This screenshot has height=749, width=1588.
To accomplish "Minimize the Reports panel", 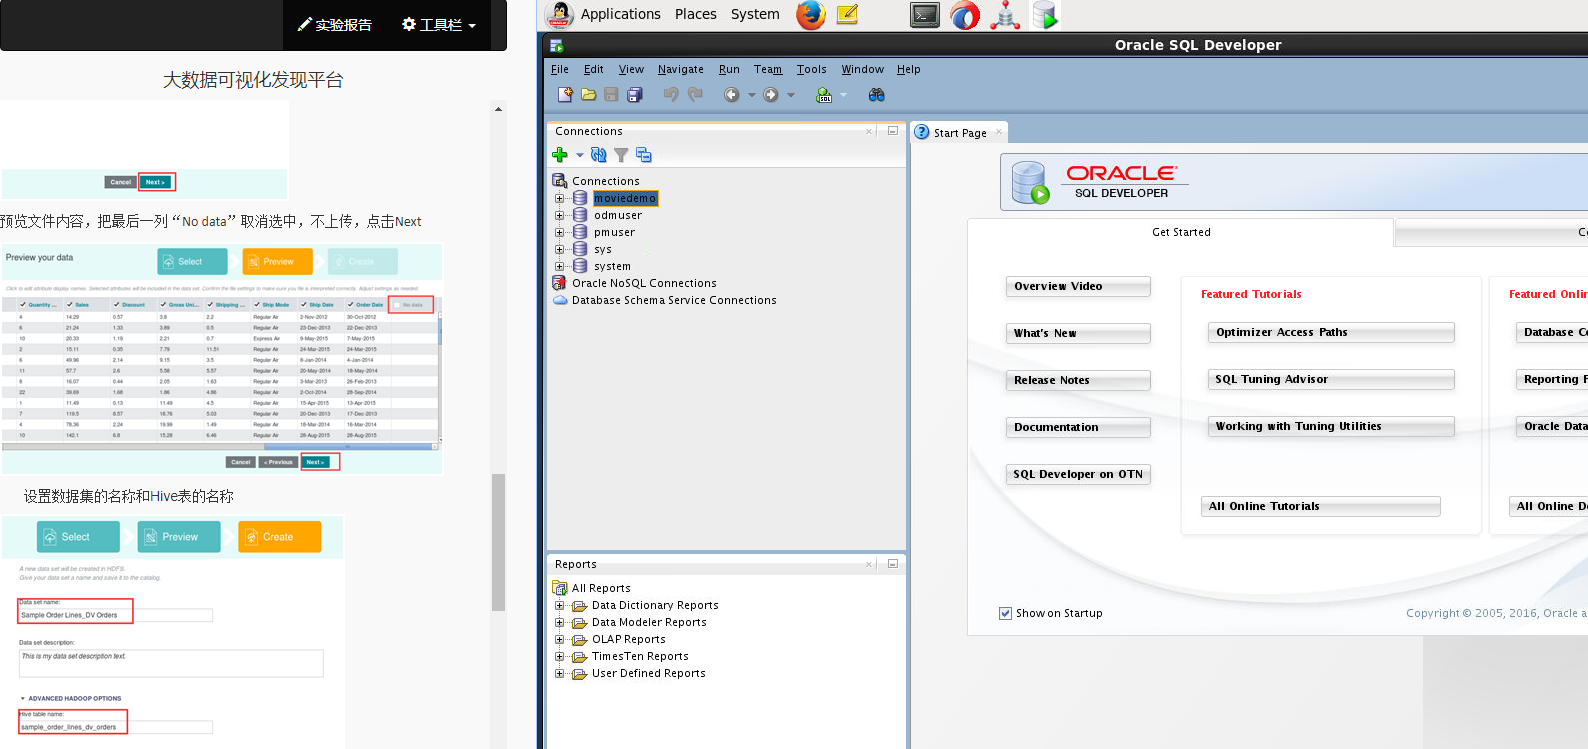I will click(893, 564).
